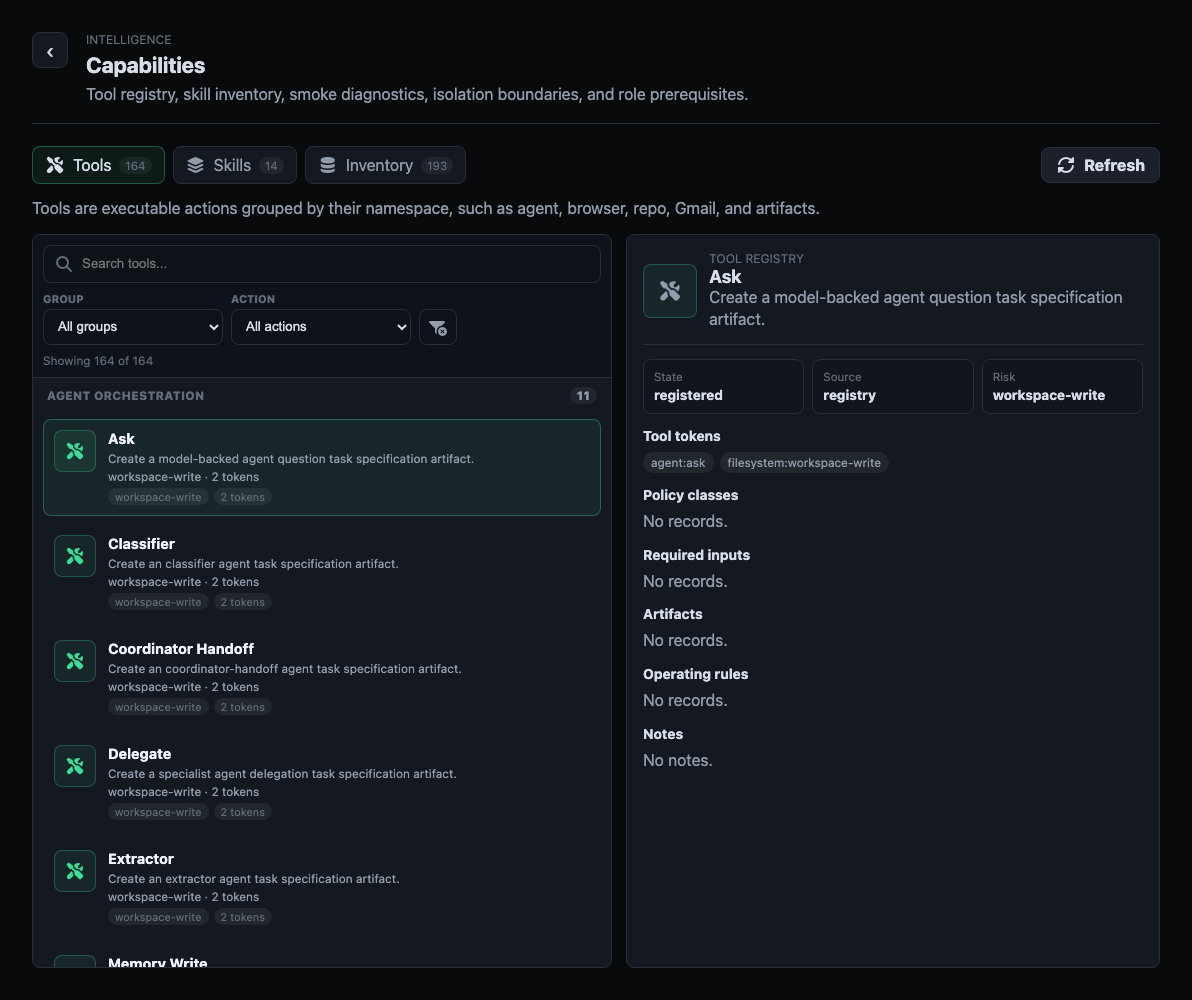Switch to the Skills tab
1192x1000 pixels.
pos(235,165)
